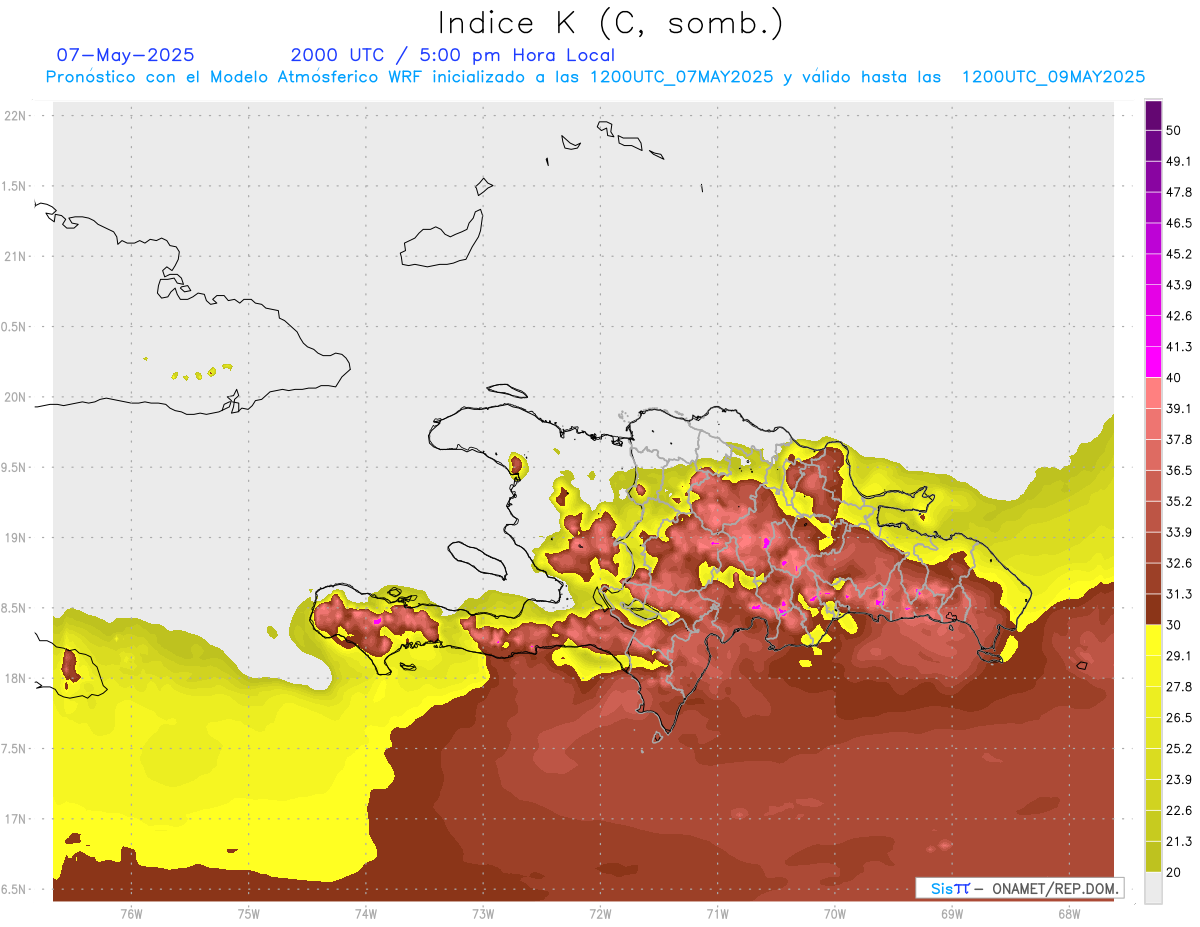Select the dark purple swatch above 50
Screen dimensions: 1200x927
pos(1153,115)
